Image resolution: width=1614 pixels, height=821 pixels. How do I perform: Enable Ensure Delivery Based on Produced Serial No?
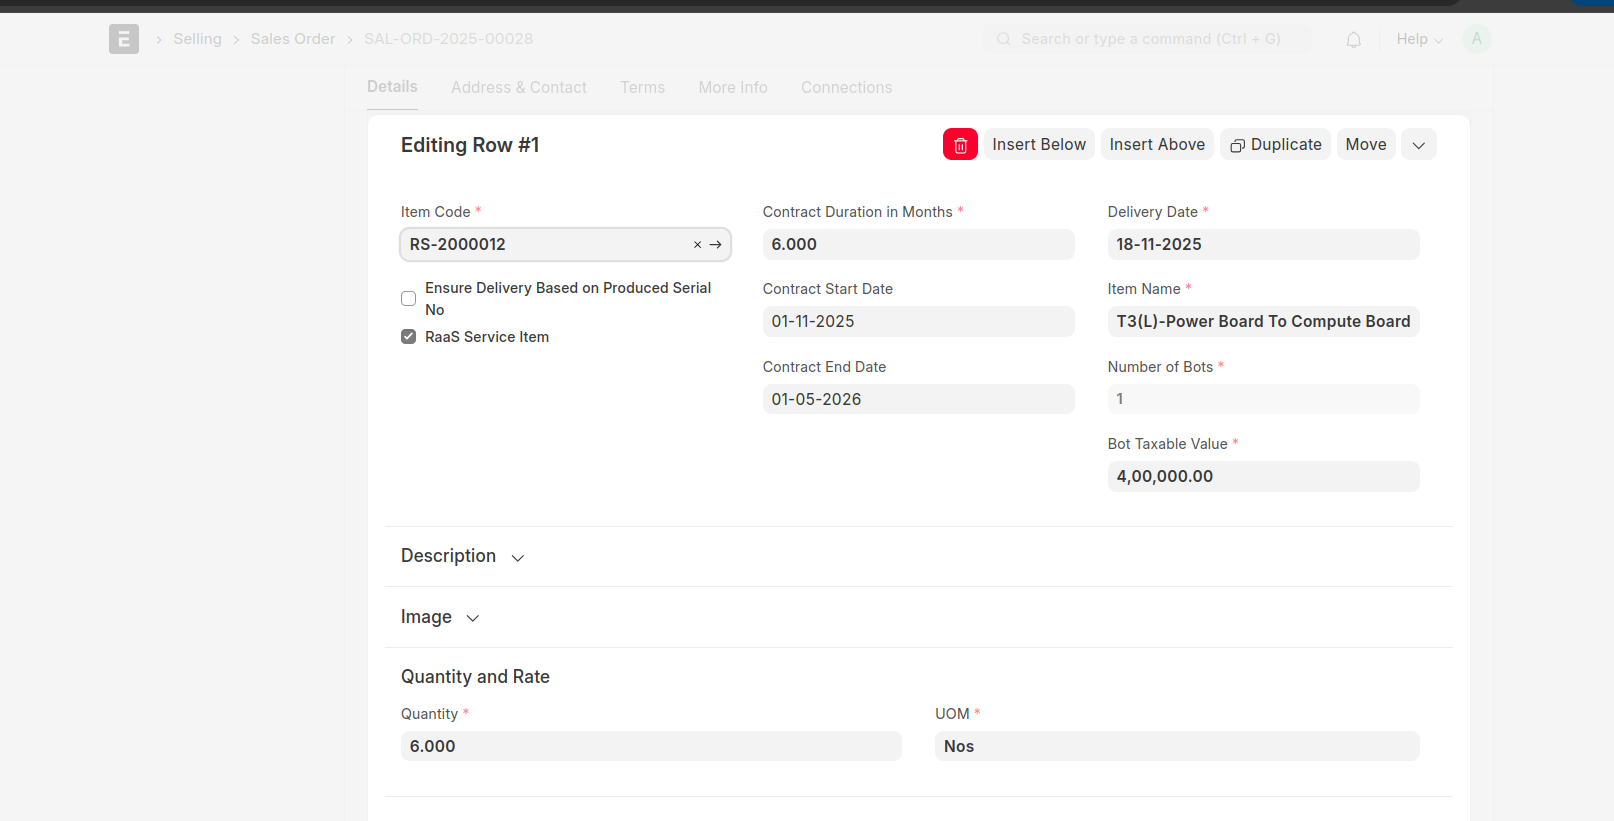coord(409,299)
